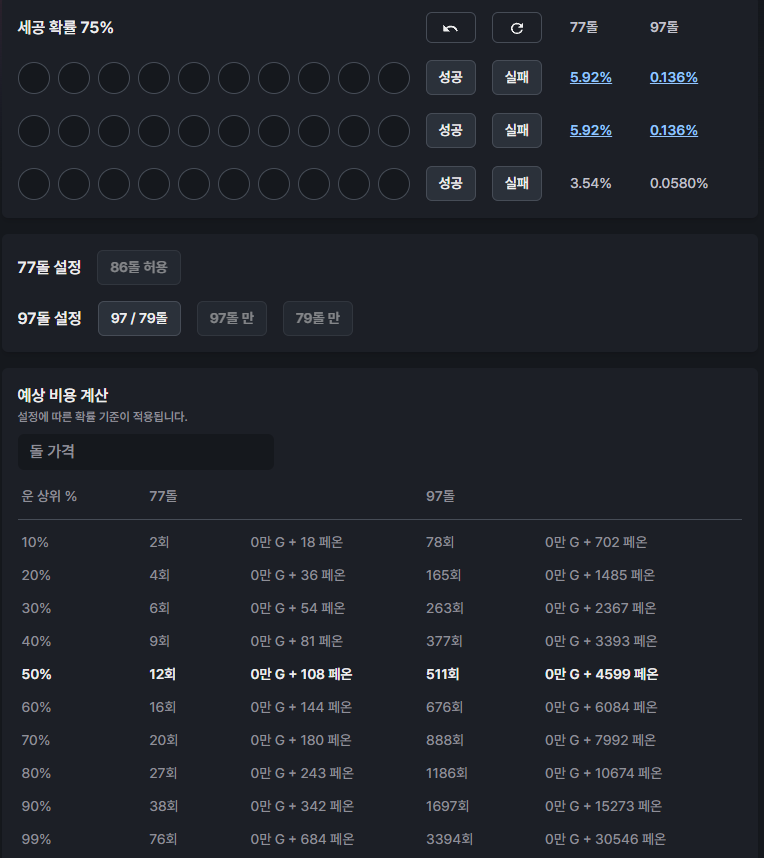Click the 3394회 cell
764x858 pixels.
click(x=449, y=839)
